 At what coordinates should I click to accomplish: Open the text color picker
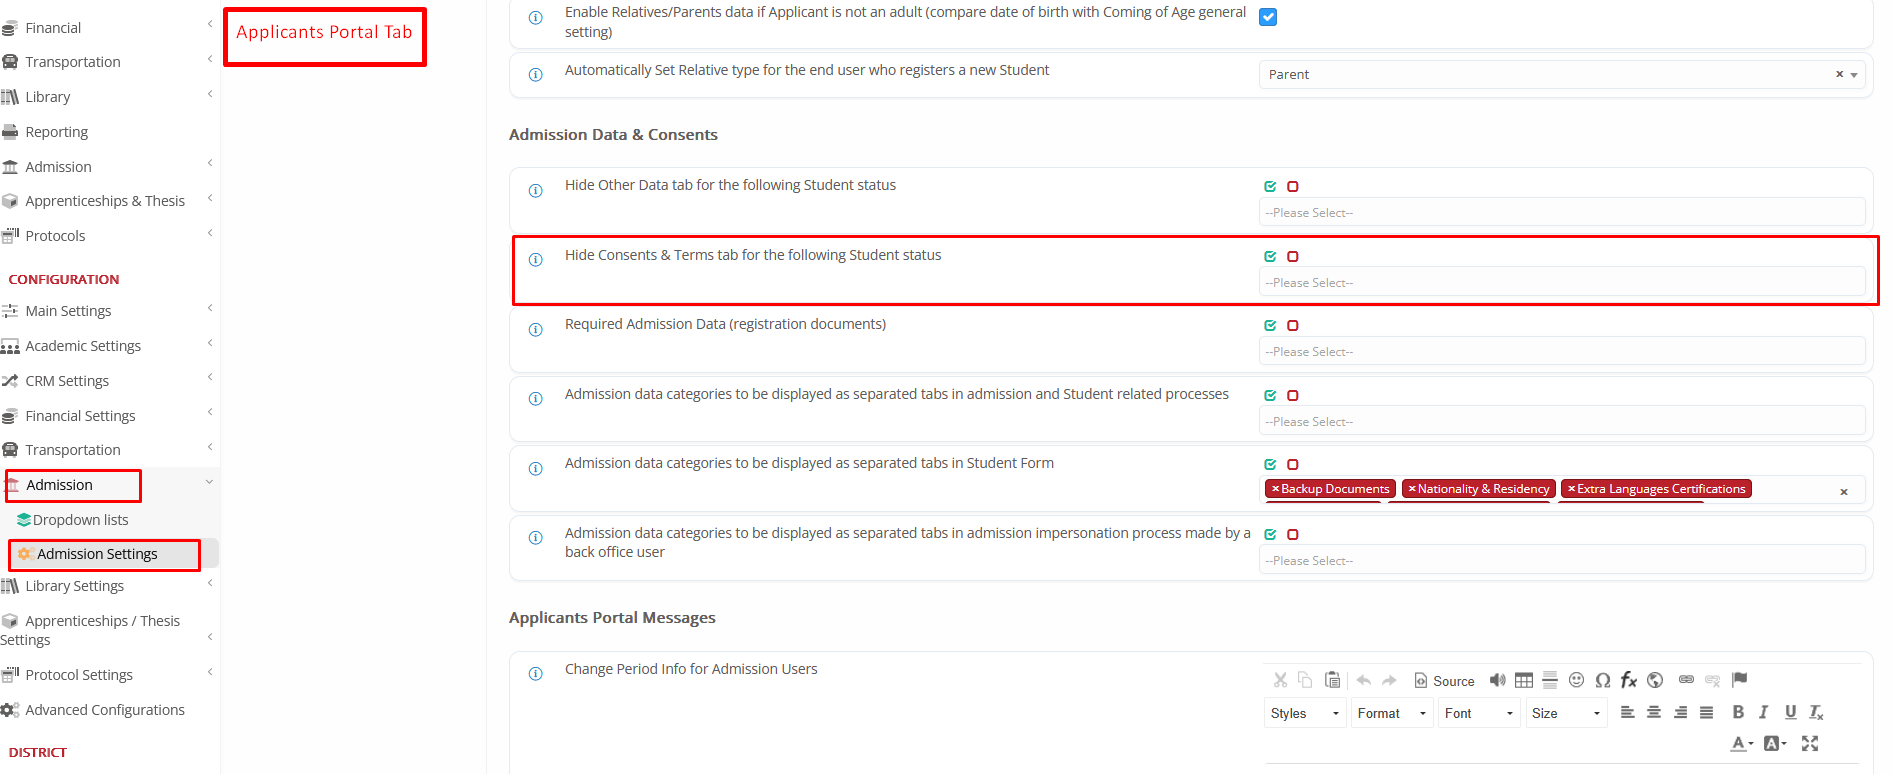(x=1741, y=743)
